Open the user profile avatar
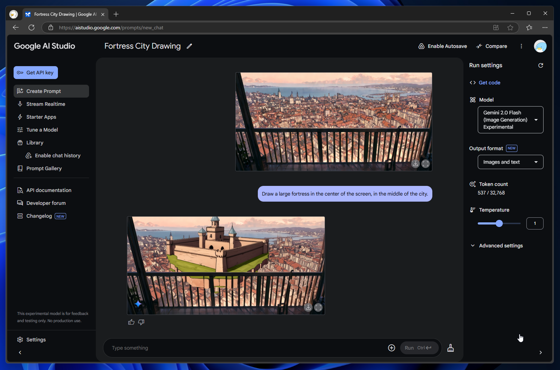 tap(540, 46)
